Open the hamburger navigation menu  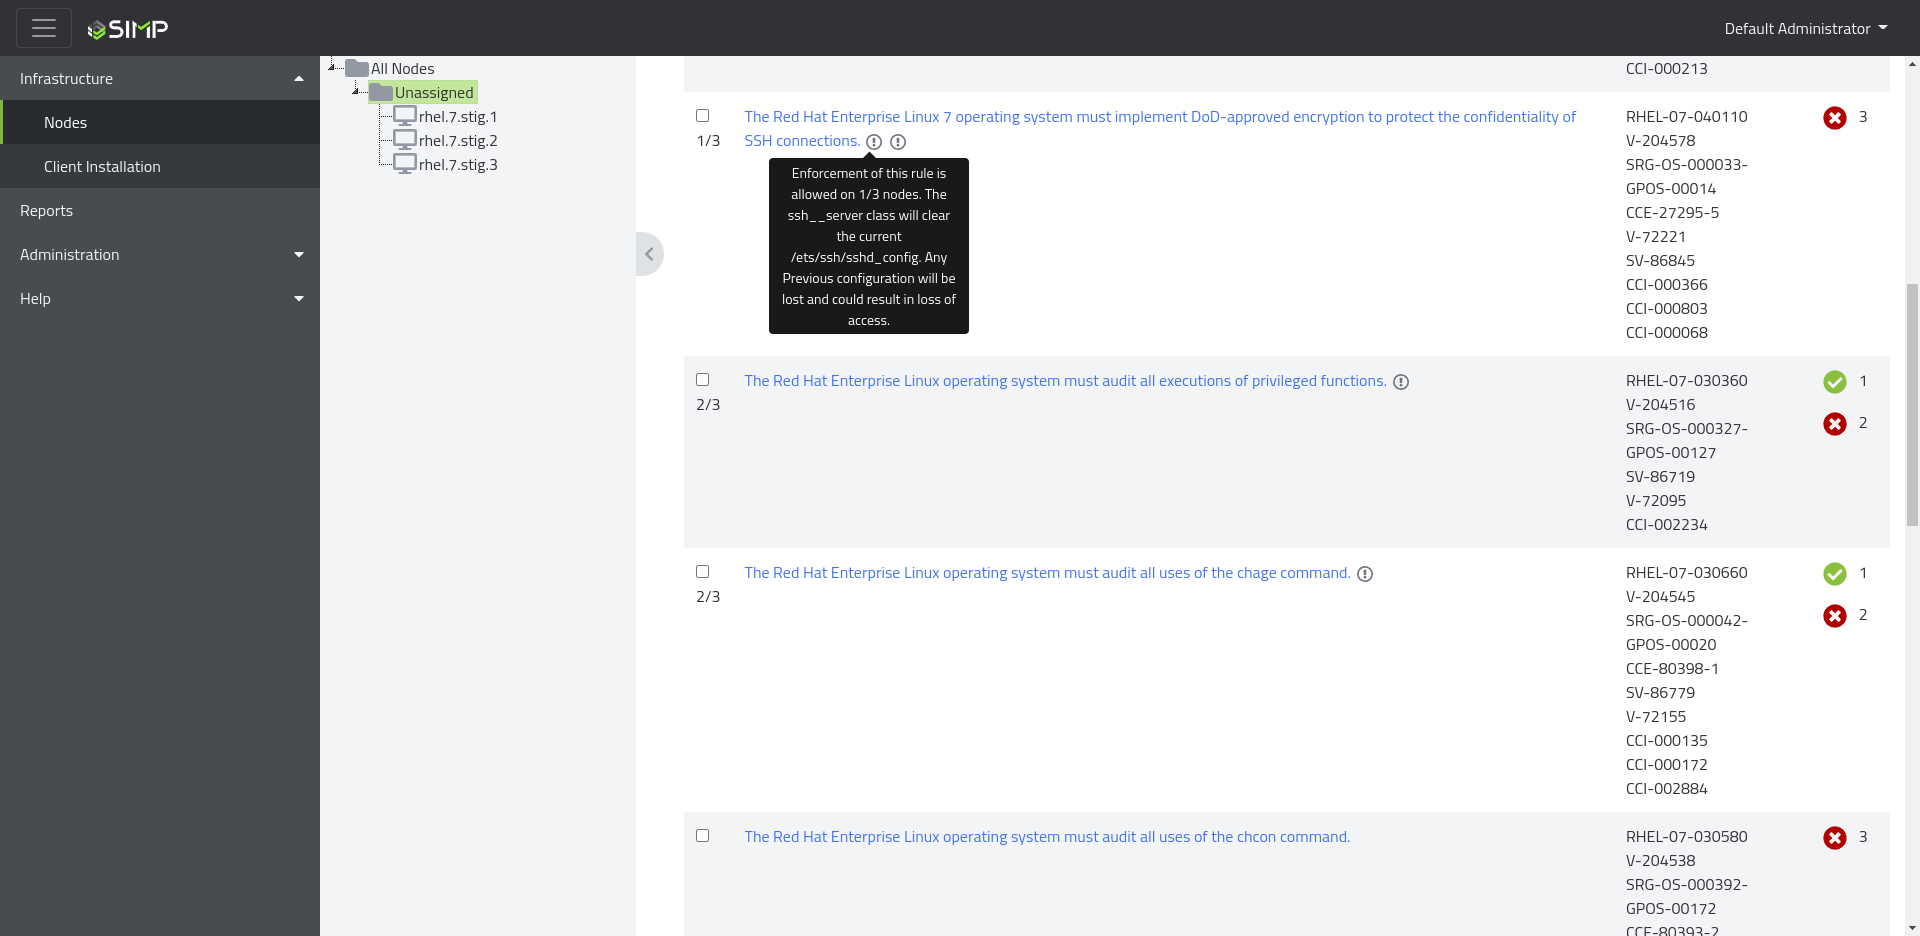click(x=44, y=28)
